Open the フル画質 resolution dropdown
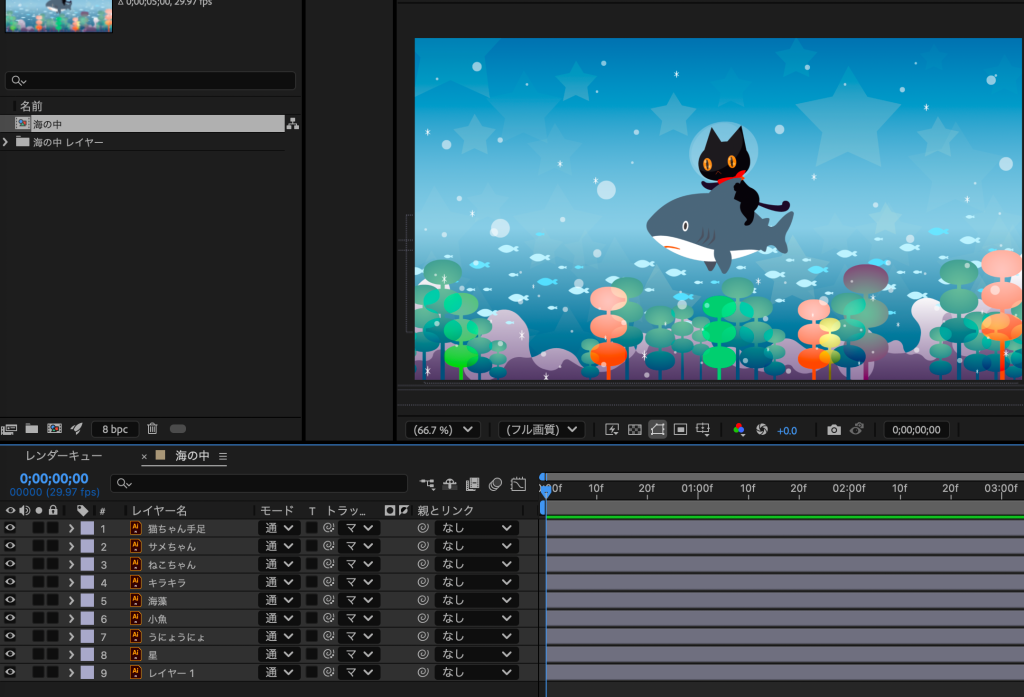The image size is (1024, 697). click(541, 430)
